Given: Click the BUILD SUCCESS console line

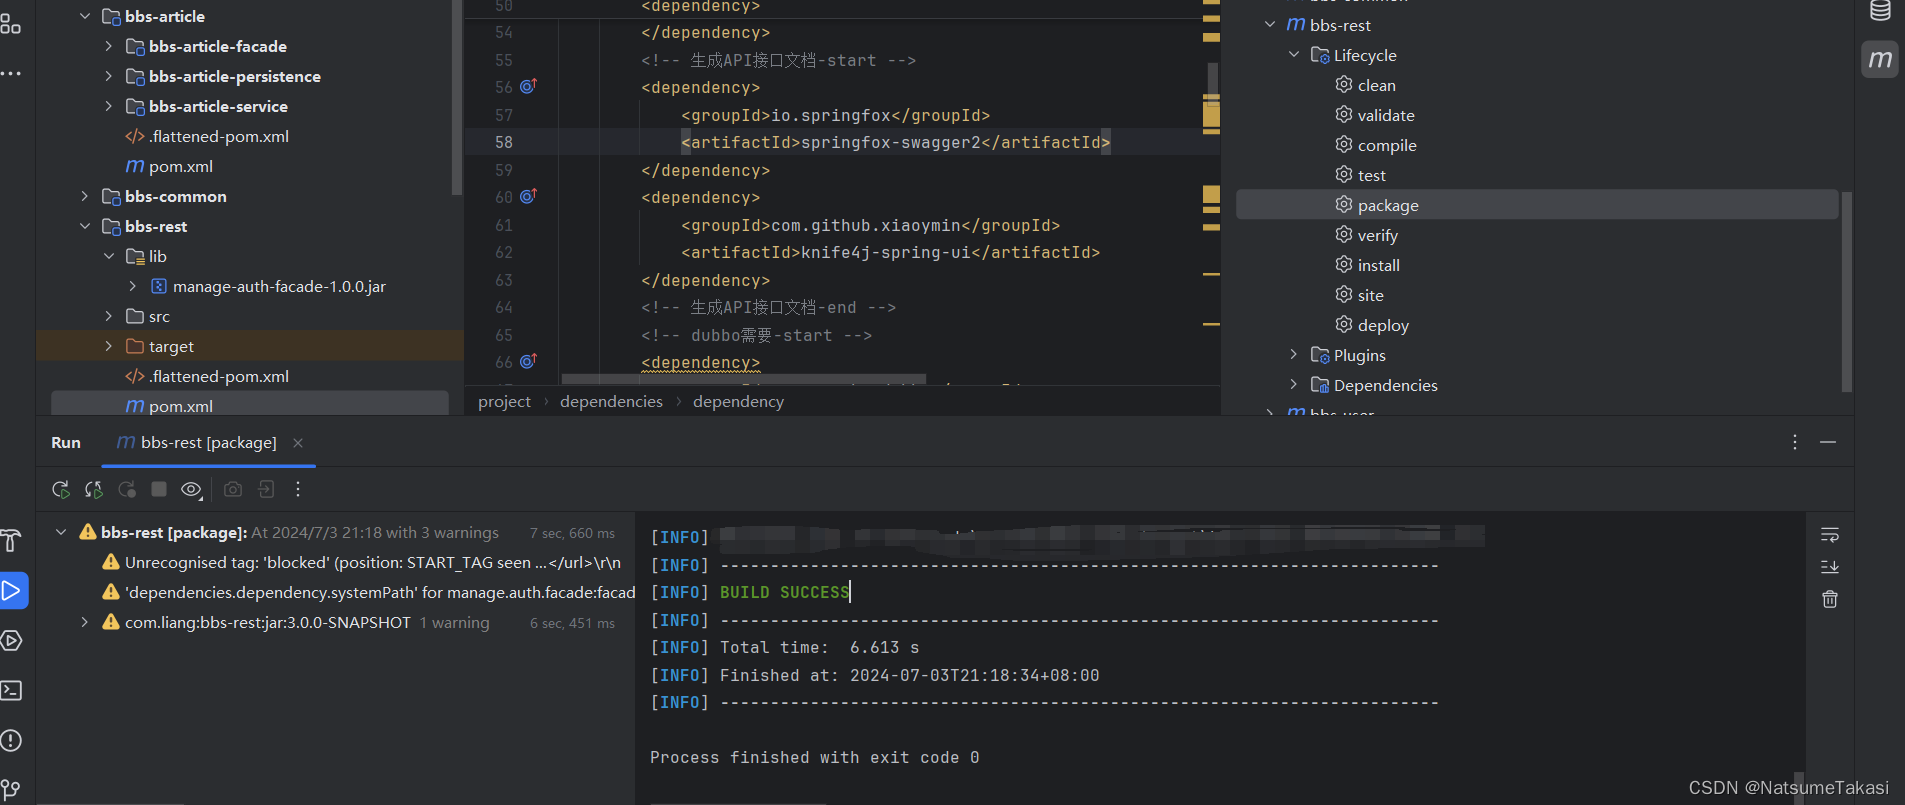Looking at the screenshot, I should [784, 592].
